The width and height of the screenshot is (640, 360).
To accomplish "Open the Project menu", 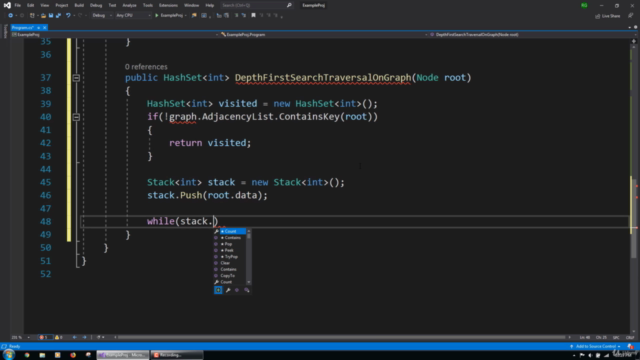I will (62, 5).
